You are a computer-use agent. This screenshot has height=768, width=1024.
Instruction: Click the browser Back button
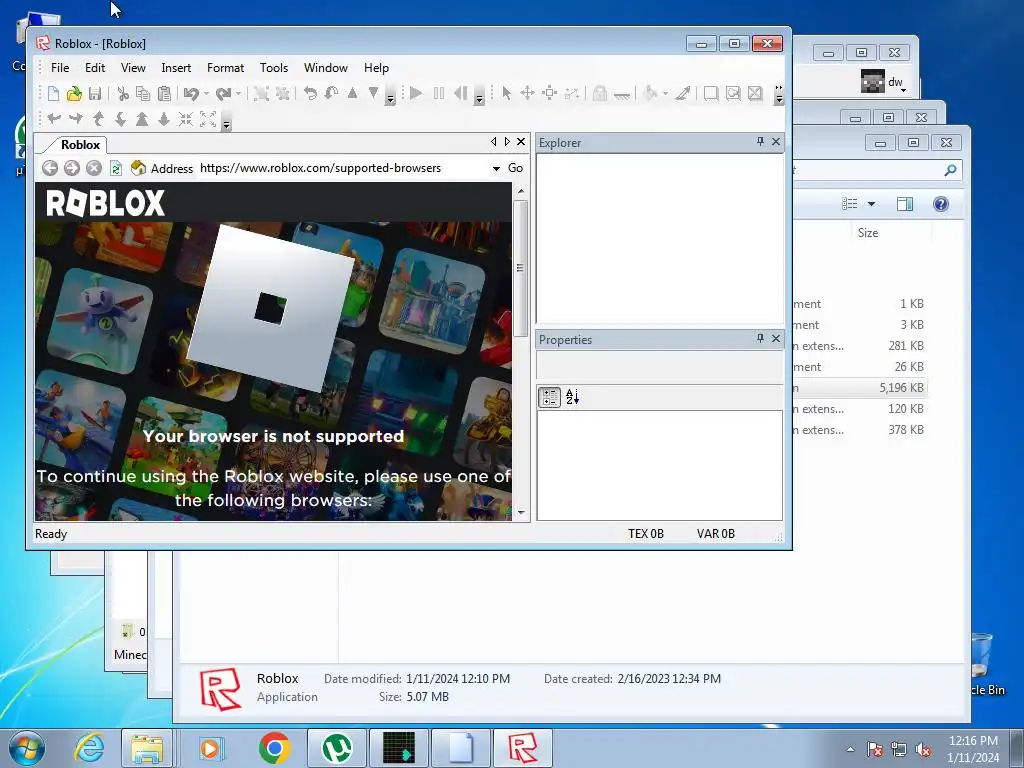coord(50,168)
